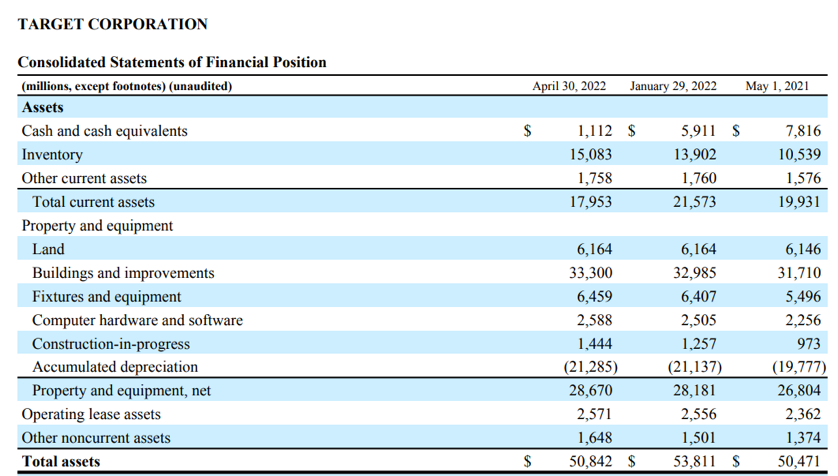Click the buildings value 33,300
This screenshot has width=838, height=476.
591,273
